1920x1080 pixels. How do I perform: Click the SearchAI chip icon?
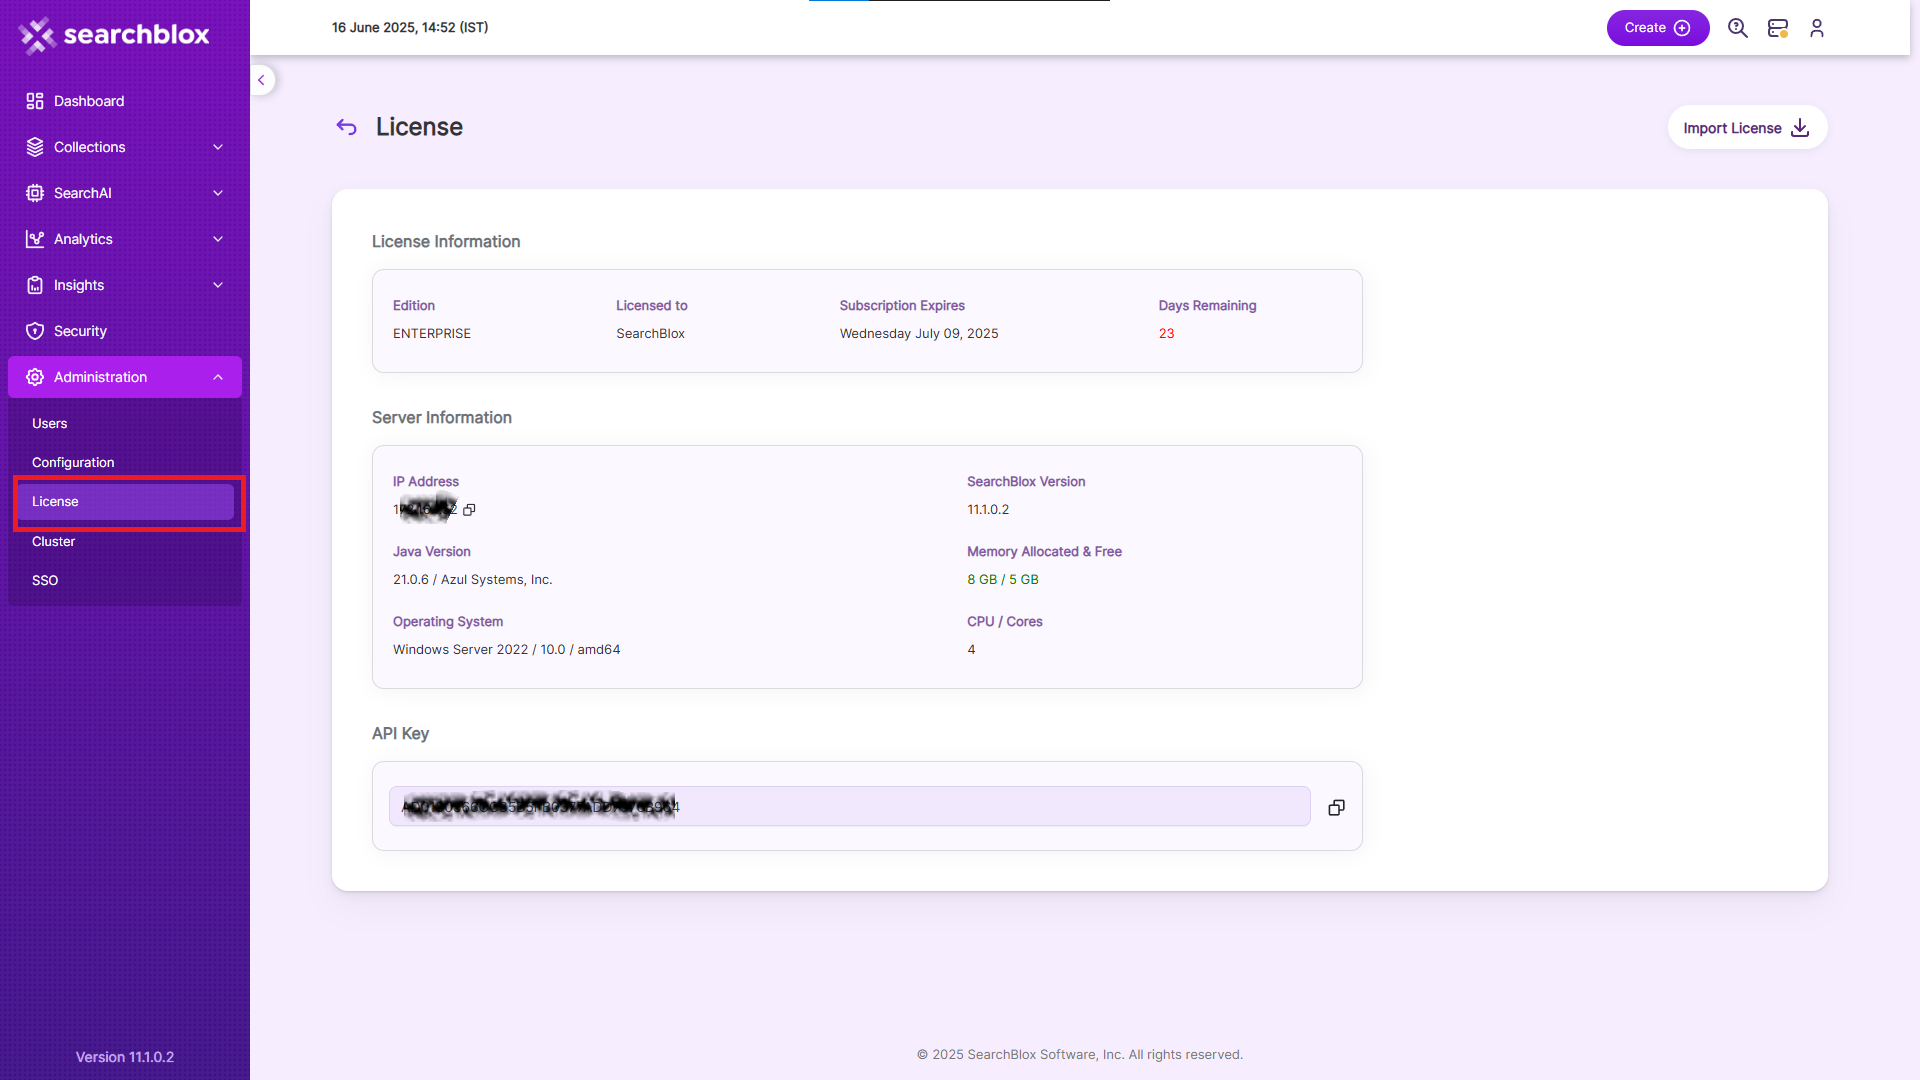(35, 193)
